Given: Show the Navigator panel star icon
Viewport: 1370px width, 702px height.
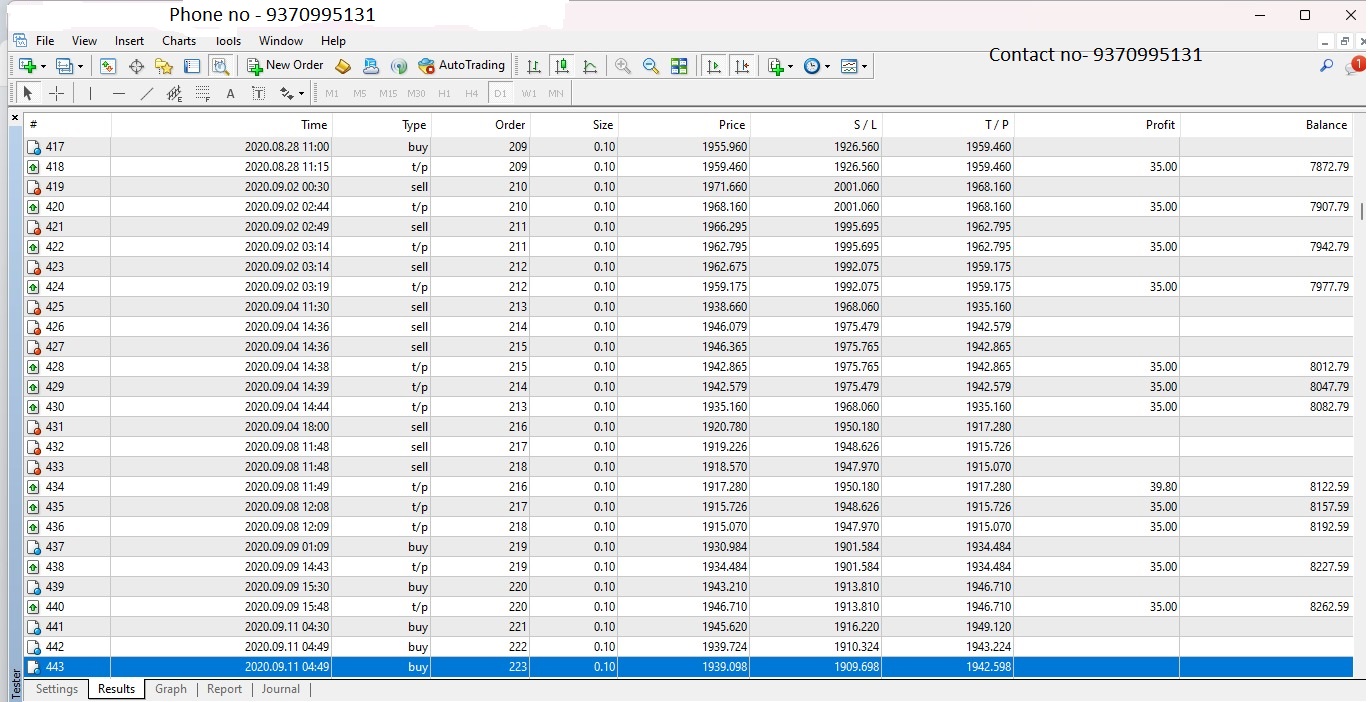Looking at the screenshot, I should click(x=164, y=66).
